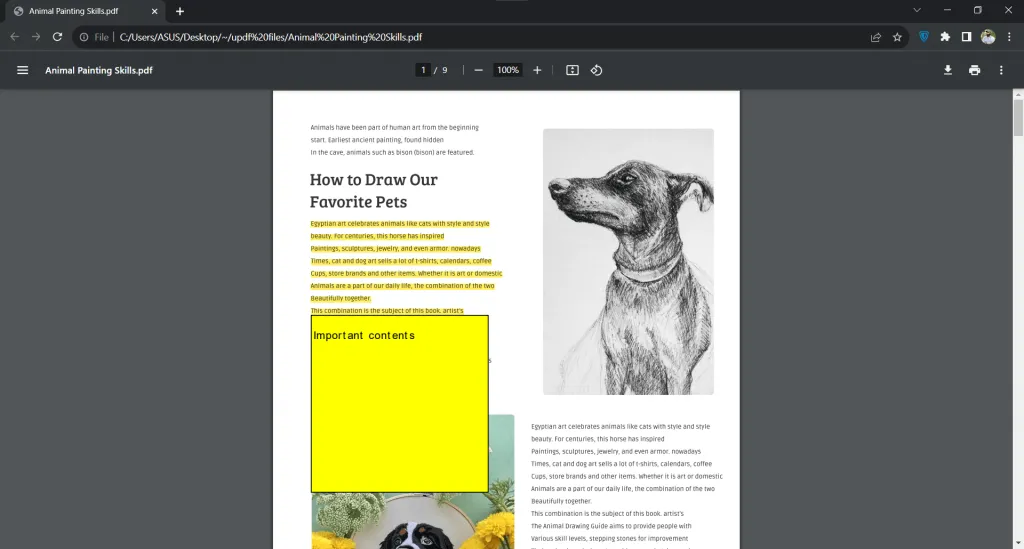Open PDF viewer more actions menu

point(1001,70)
